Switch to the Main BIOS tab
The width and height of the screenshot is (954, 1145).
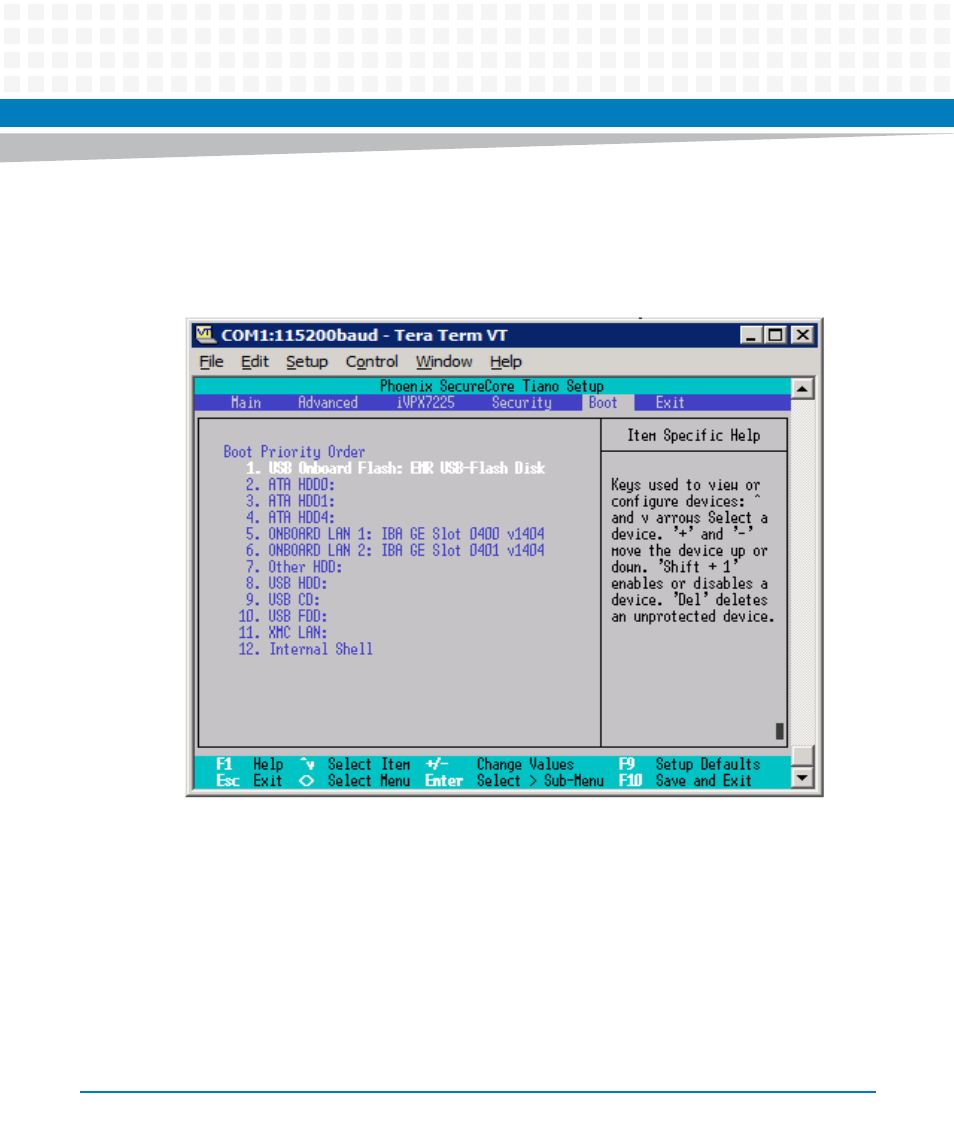click(245, 402)
